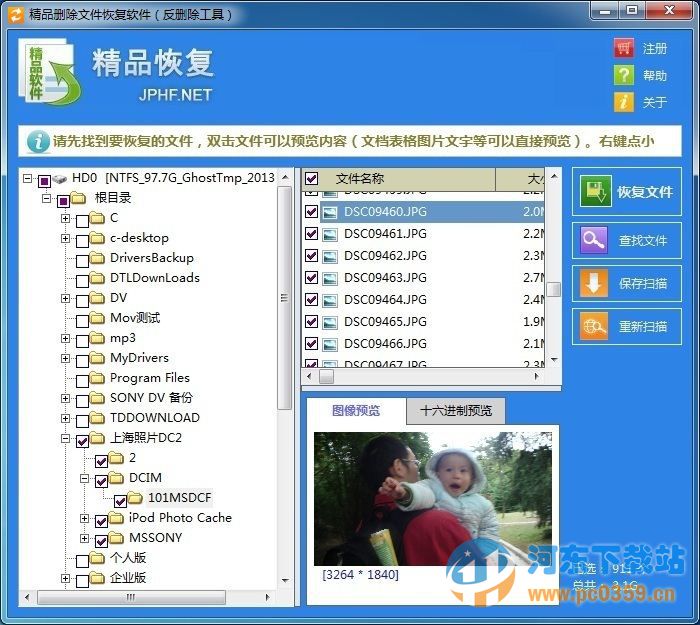Open the 关于 about link
This screenshot has height=625, width=700.
655,102
